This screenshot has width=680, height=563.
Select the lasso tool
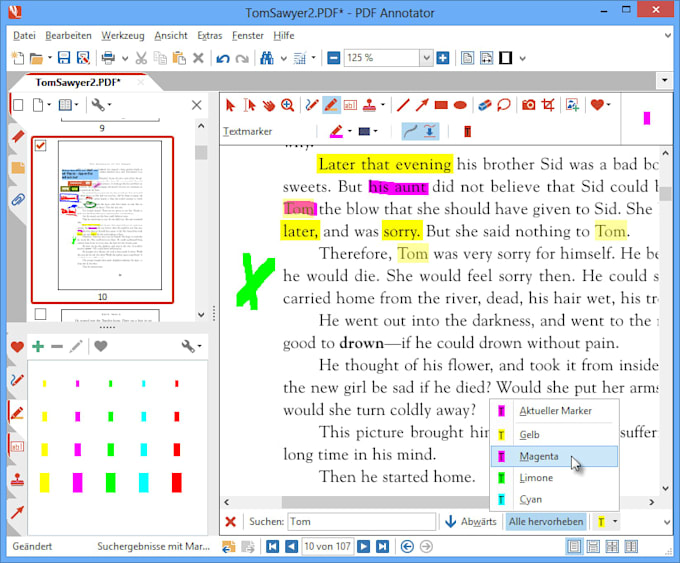pyautogui.click(x=503, y=105)
